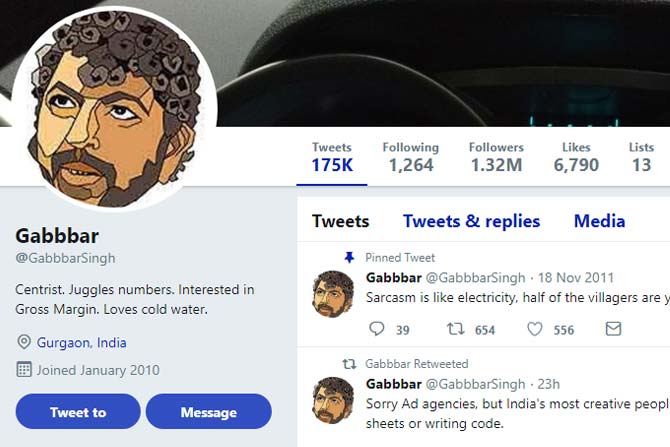Click the location pin icon near Gurgaon
This screenshot has width=670, height=447.
(x=24, y=343)
